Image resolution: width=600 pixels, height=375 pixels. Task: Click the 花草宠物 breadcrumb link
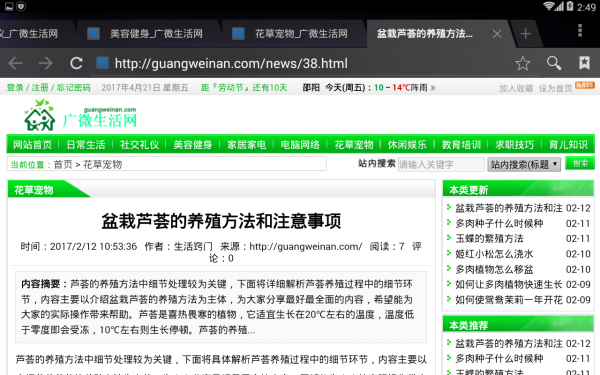[x=103, y=165]
